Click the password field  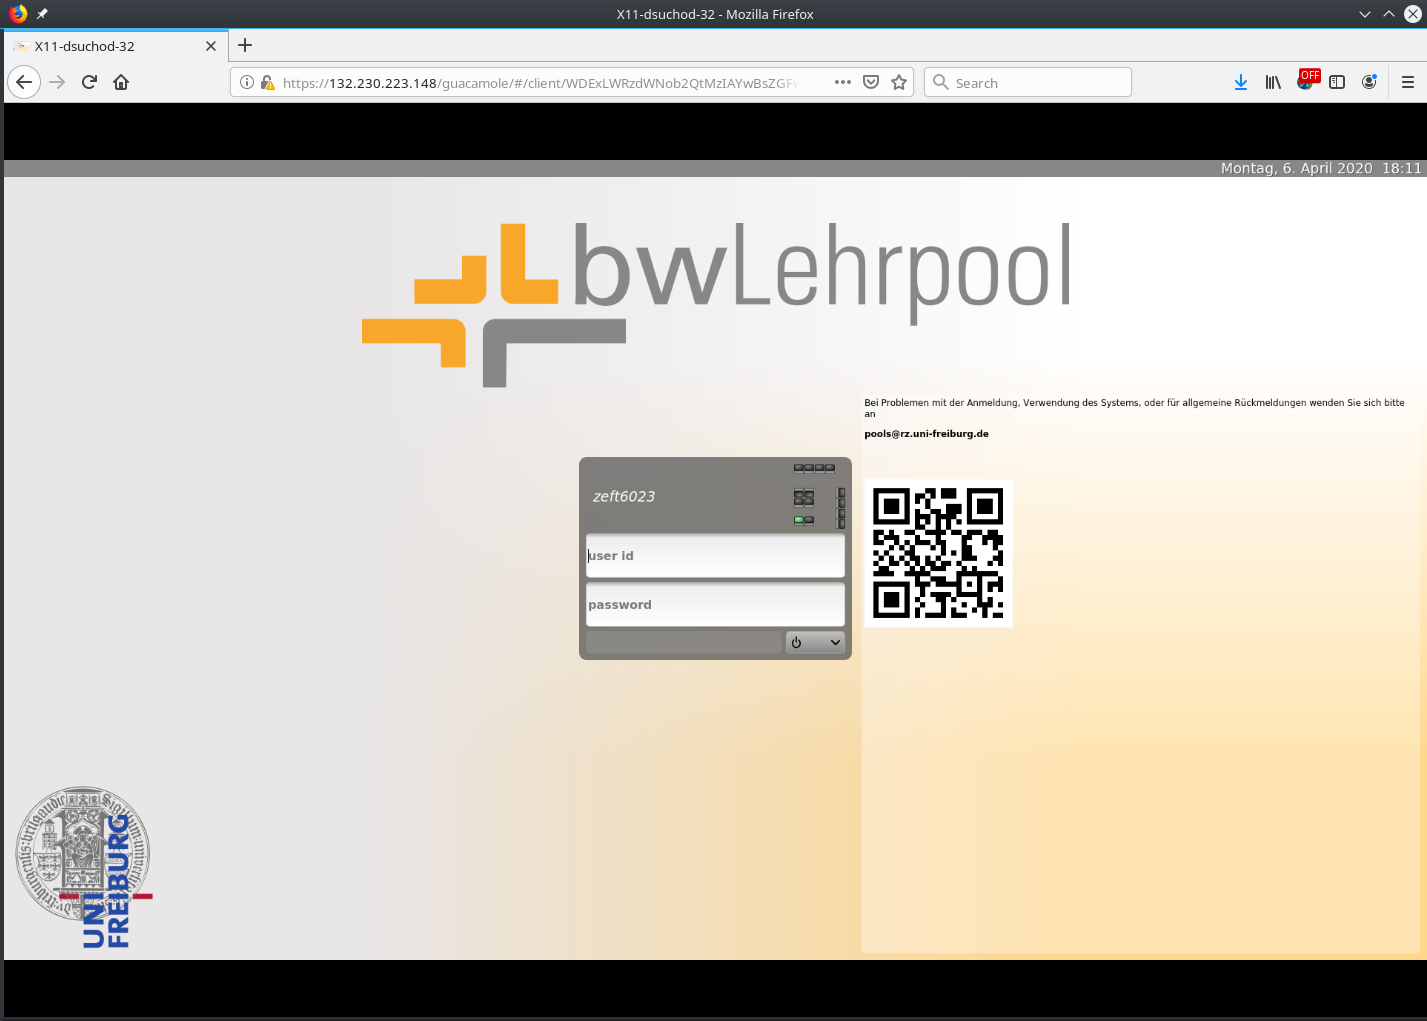coord(715,605)
